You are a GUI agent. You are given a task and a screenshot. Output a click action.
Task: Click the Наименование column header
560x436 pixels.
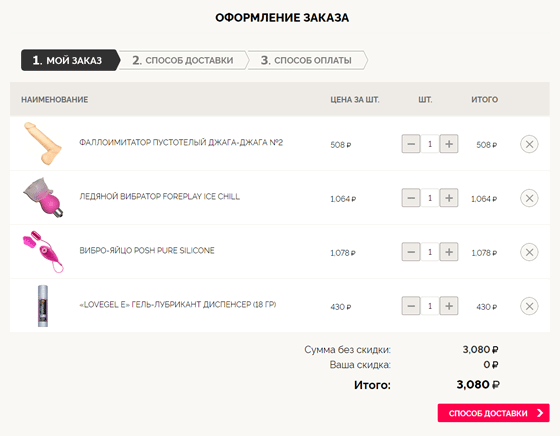tap(55, 100)
